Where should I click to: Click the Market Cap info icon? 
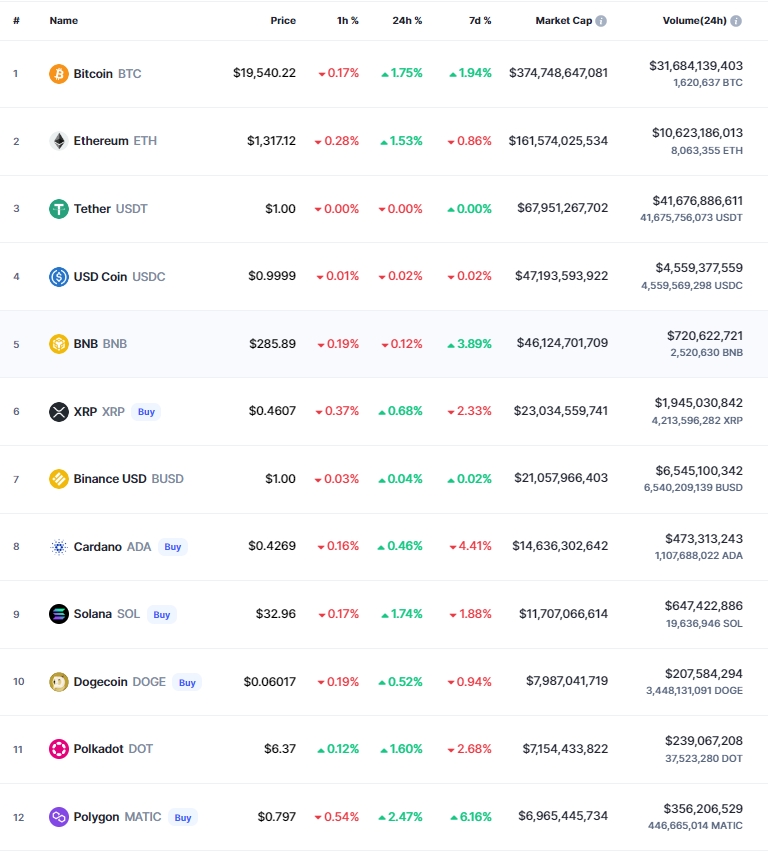click(x=601, y=21)
